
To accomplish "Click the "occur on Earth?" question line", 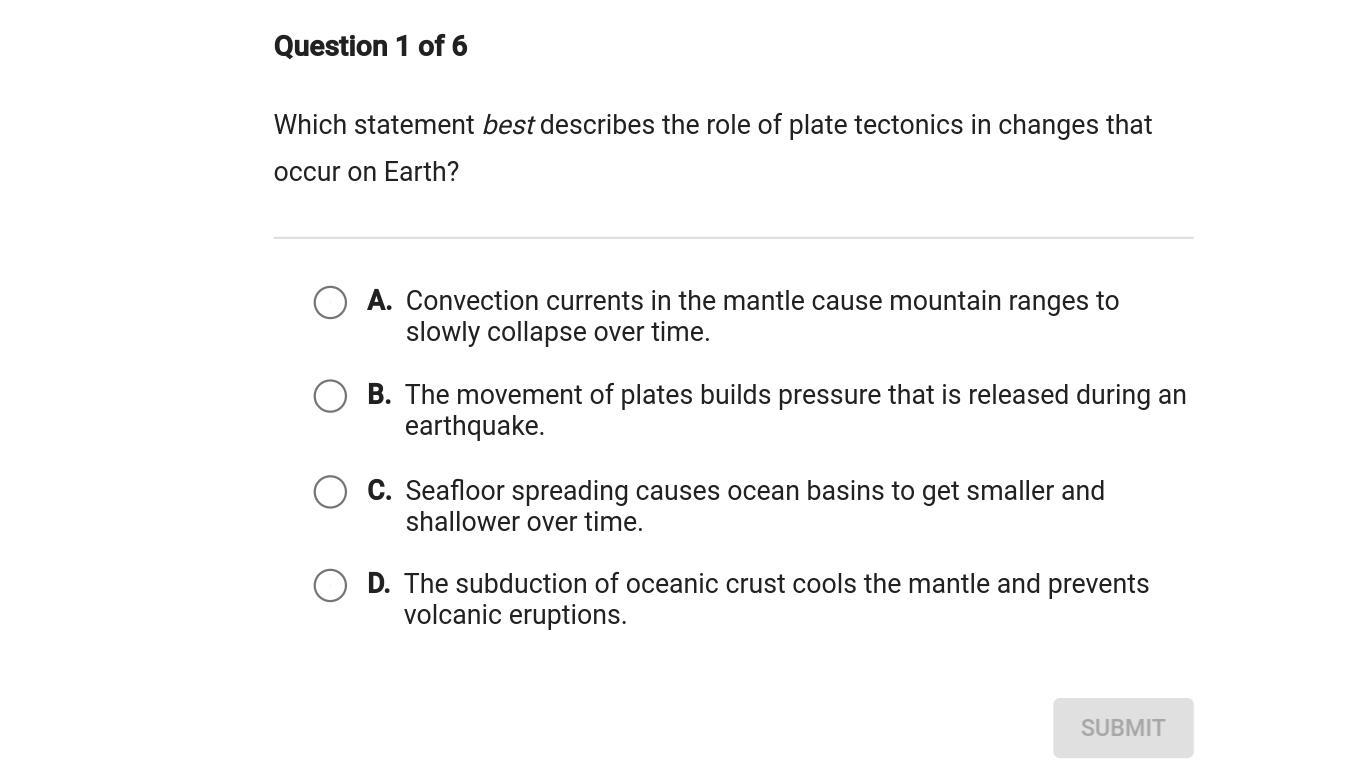I will [x=366, y=172].
